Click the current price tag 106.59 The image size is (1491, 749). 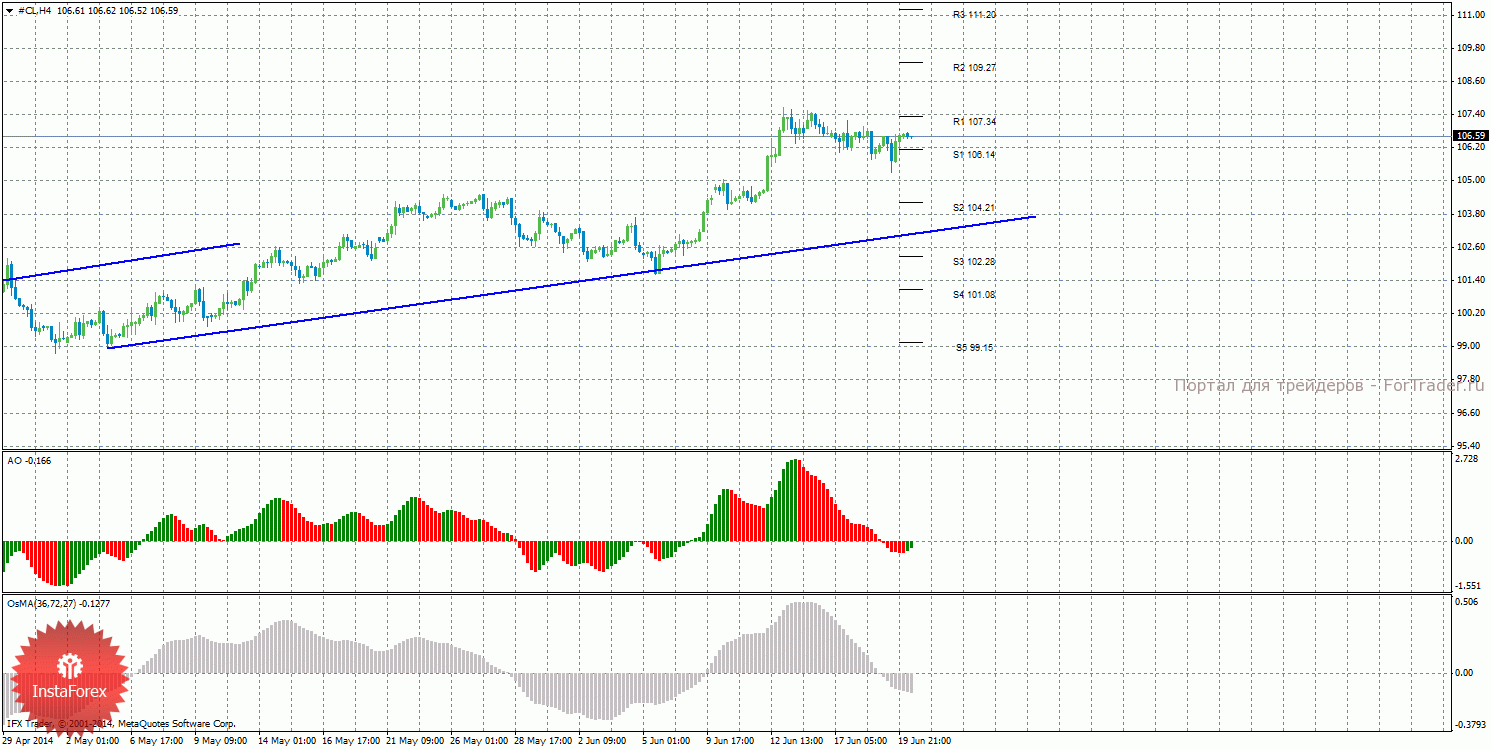coord(1468,136)
